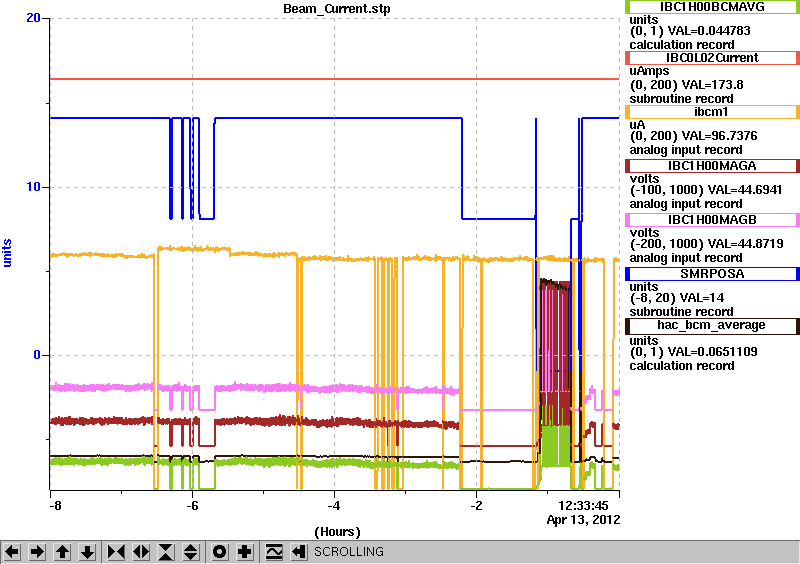Viewport: 800px width, 564px height.
Task: Select the SMRPOSA legend entry
Action: [x=712, y=274]
